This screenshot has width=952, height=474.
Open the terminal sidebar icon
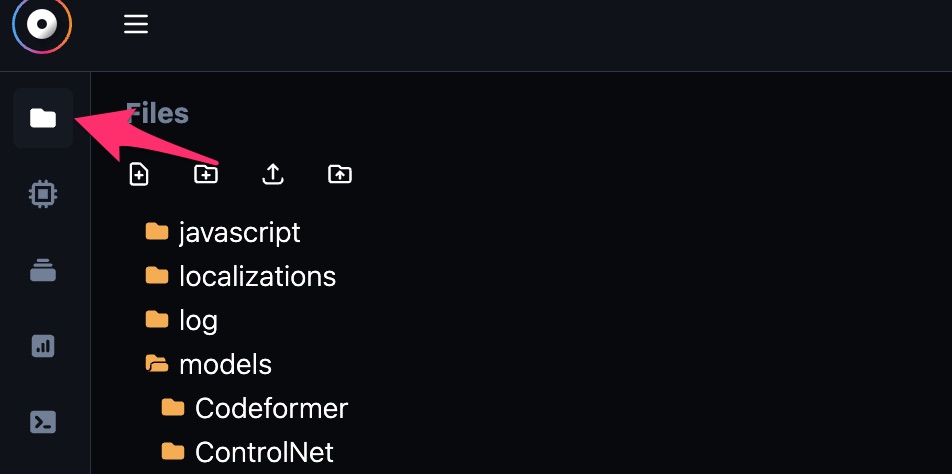[x=43, y=422]
